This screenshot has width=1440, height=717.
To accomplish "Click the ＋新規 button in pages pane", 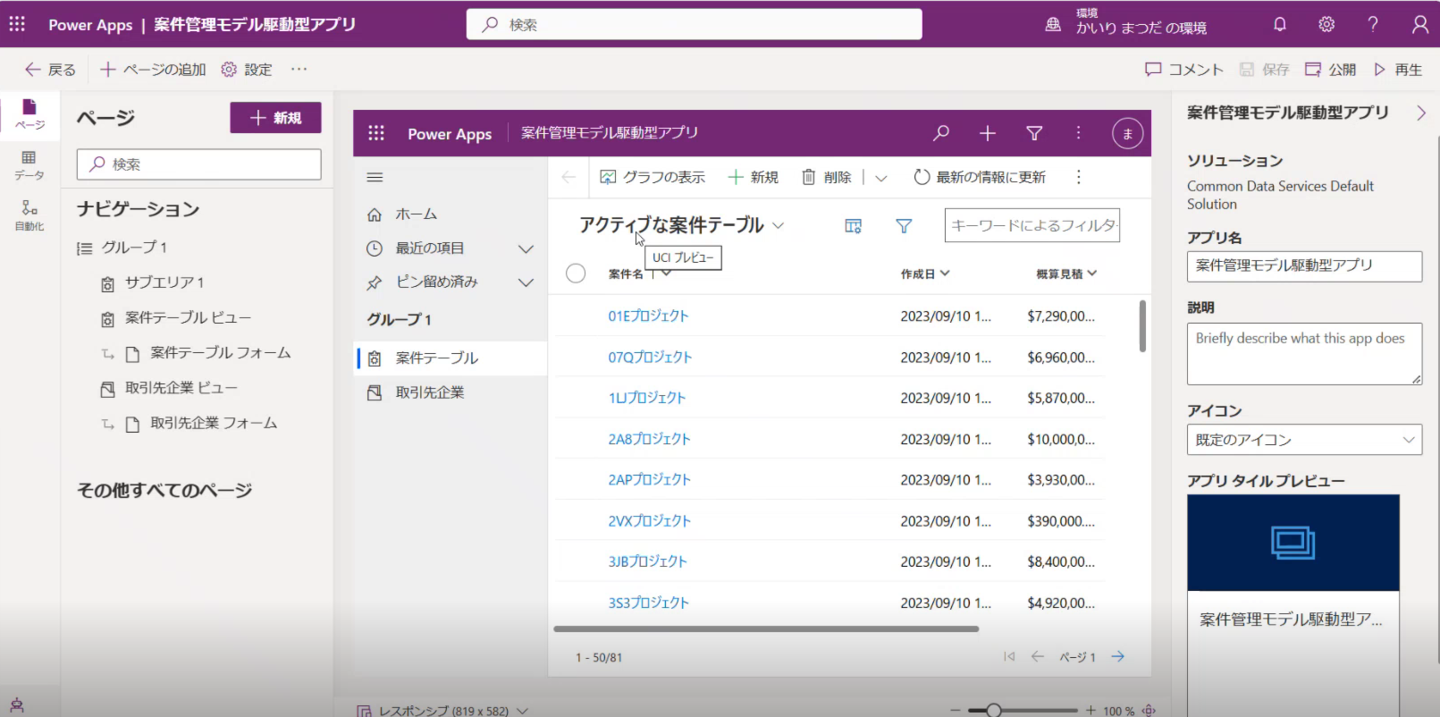I will (x=276, y=117).
